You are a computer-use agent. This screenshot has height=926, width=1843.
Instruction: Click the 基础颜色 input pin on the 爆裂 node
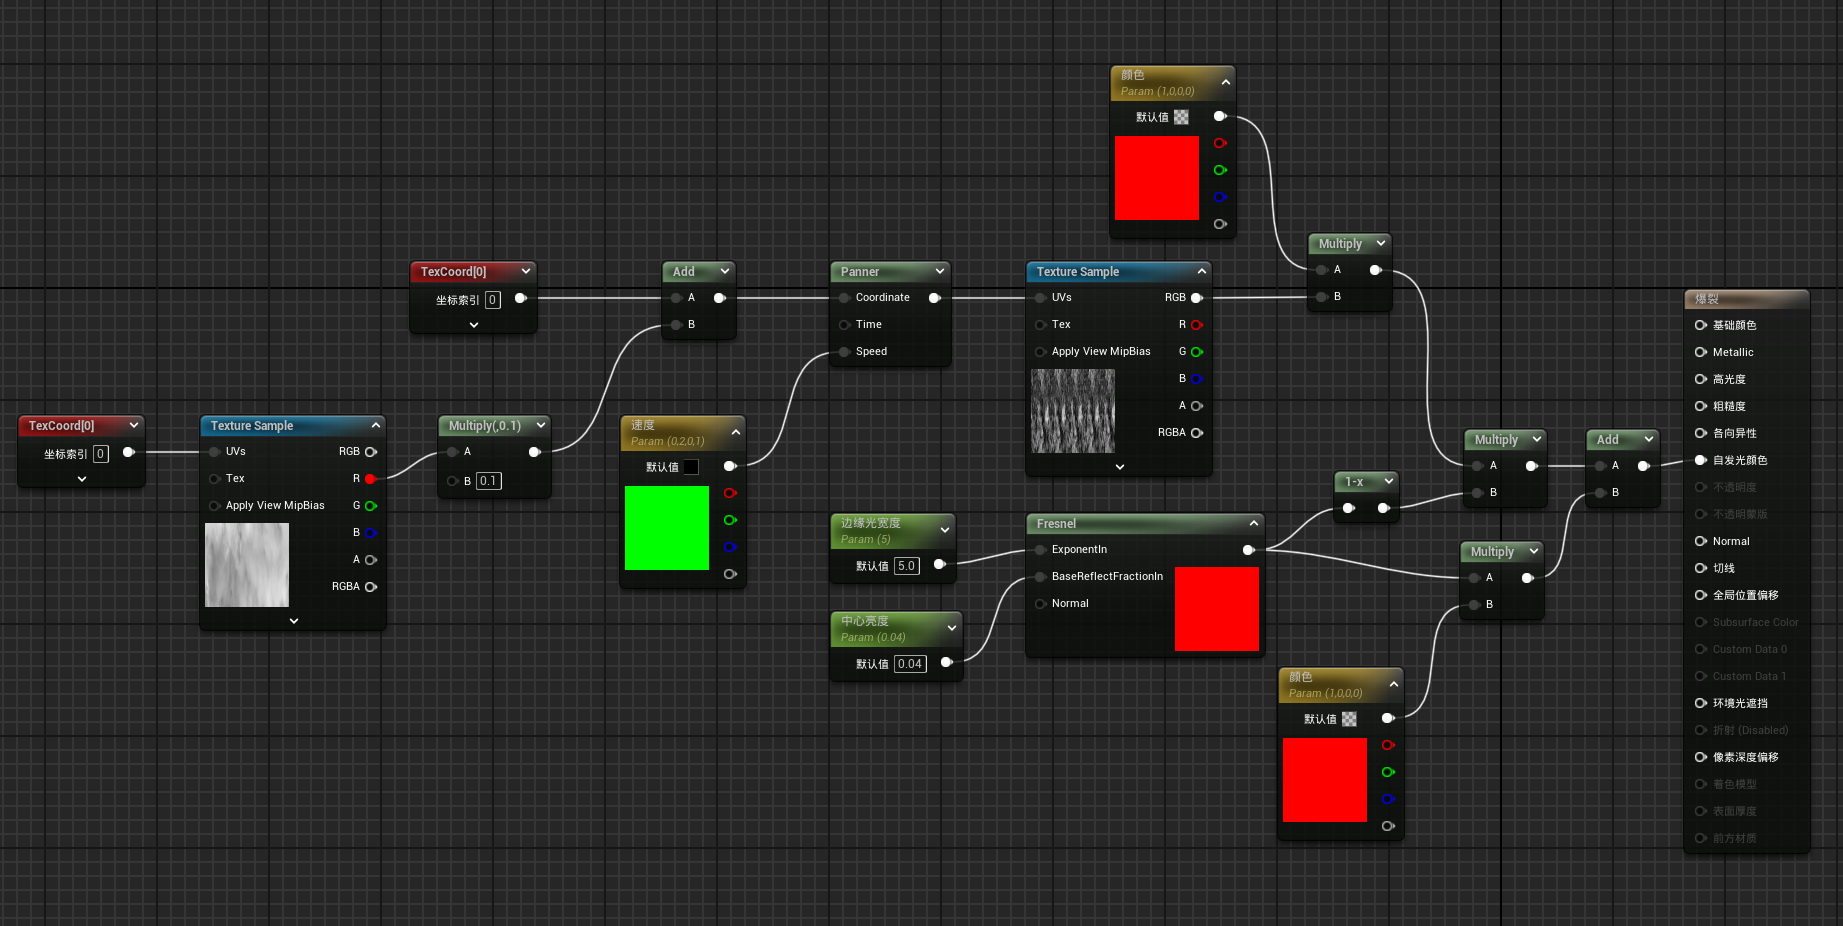(1700, 325)
